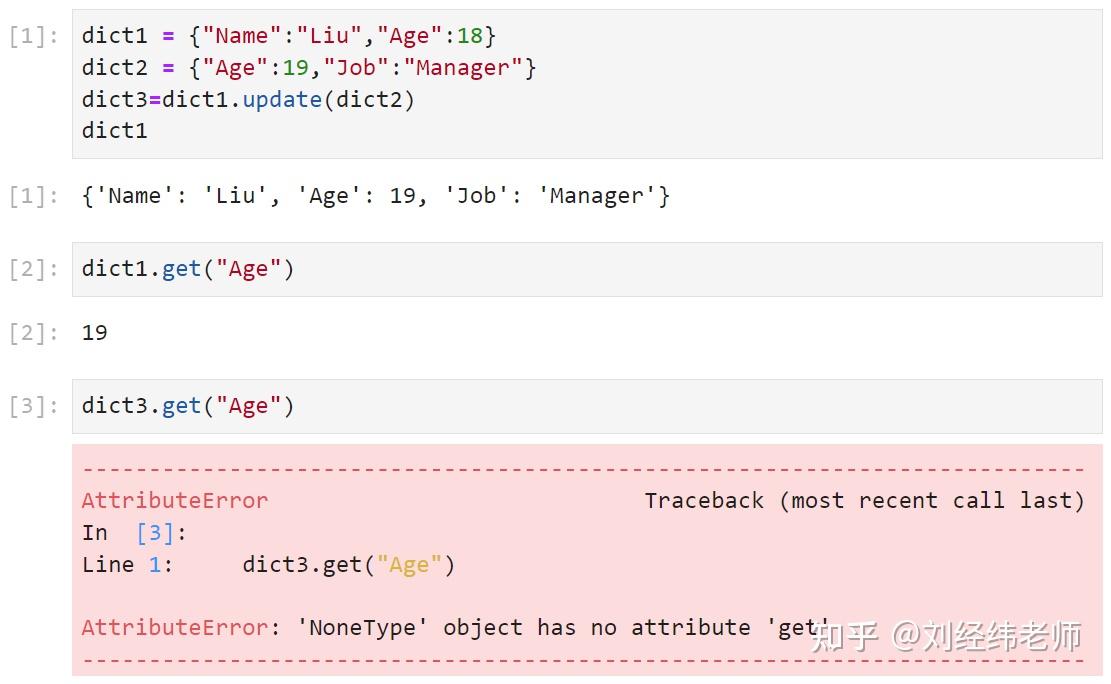
Task: Click the update method name in cell one
Action: (x=282, y=99)
